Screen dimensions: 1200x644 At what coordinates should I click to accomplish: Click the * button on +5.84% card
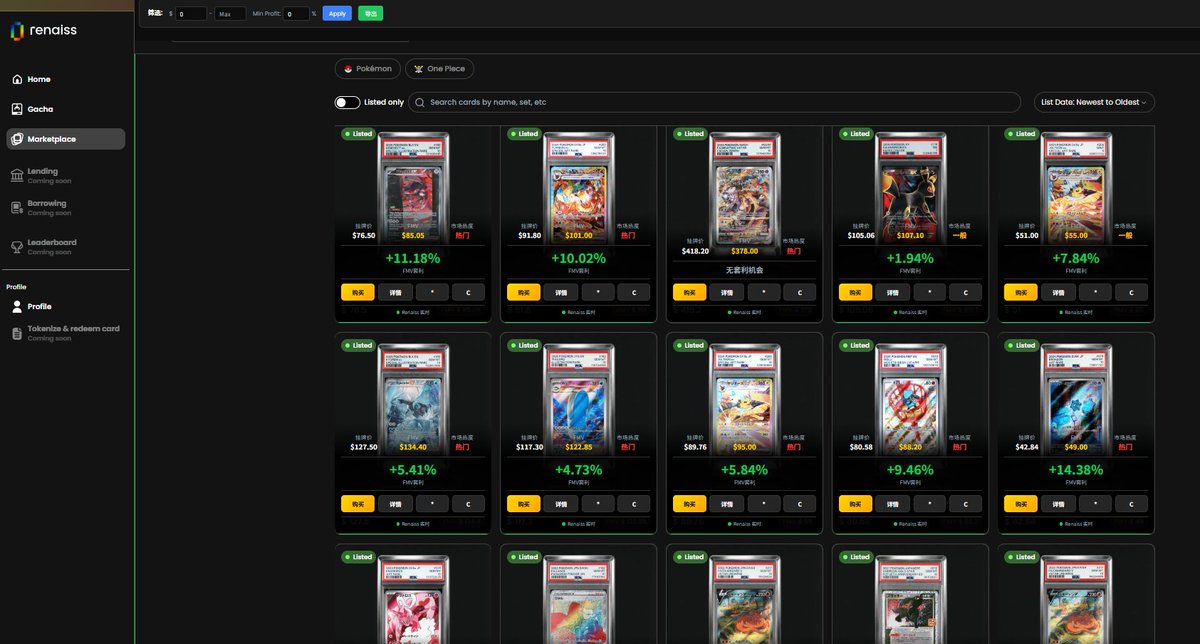click(x=764, y=504)
